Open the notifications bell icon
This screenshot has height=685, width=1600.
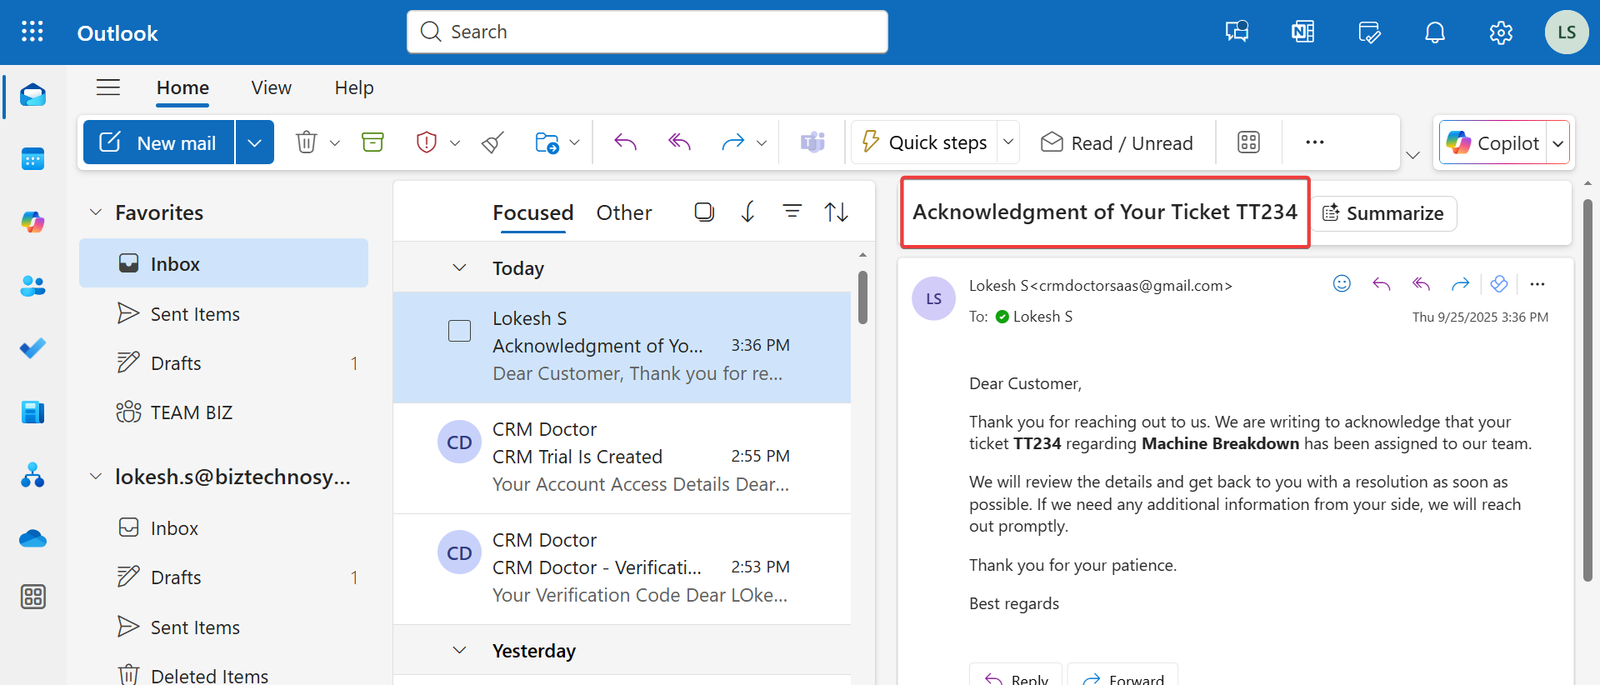(x=1435, y=33)
